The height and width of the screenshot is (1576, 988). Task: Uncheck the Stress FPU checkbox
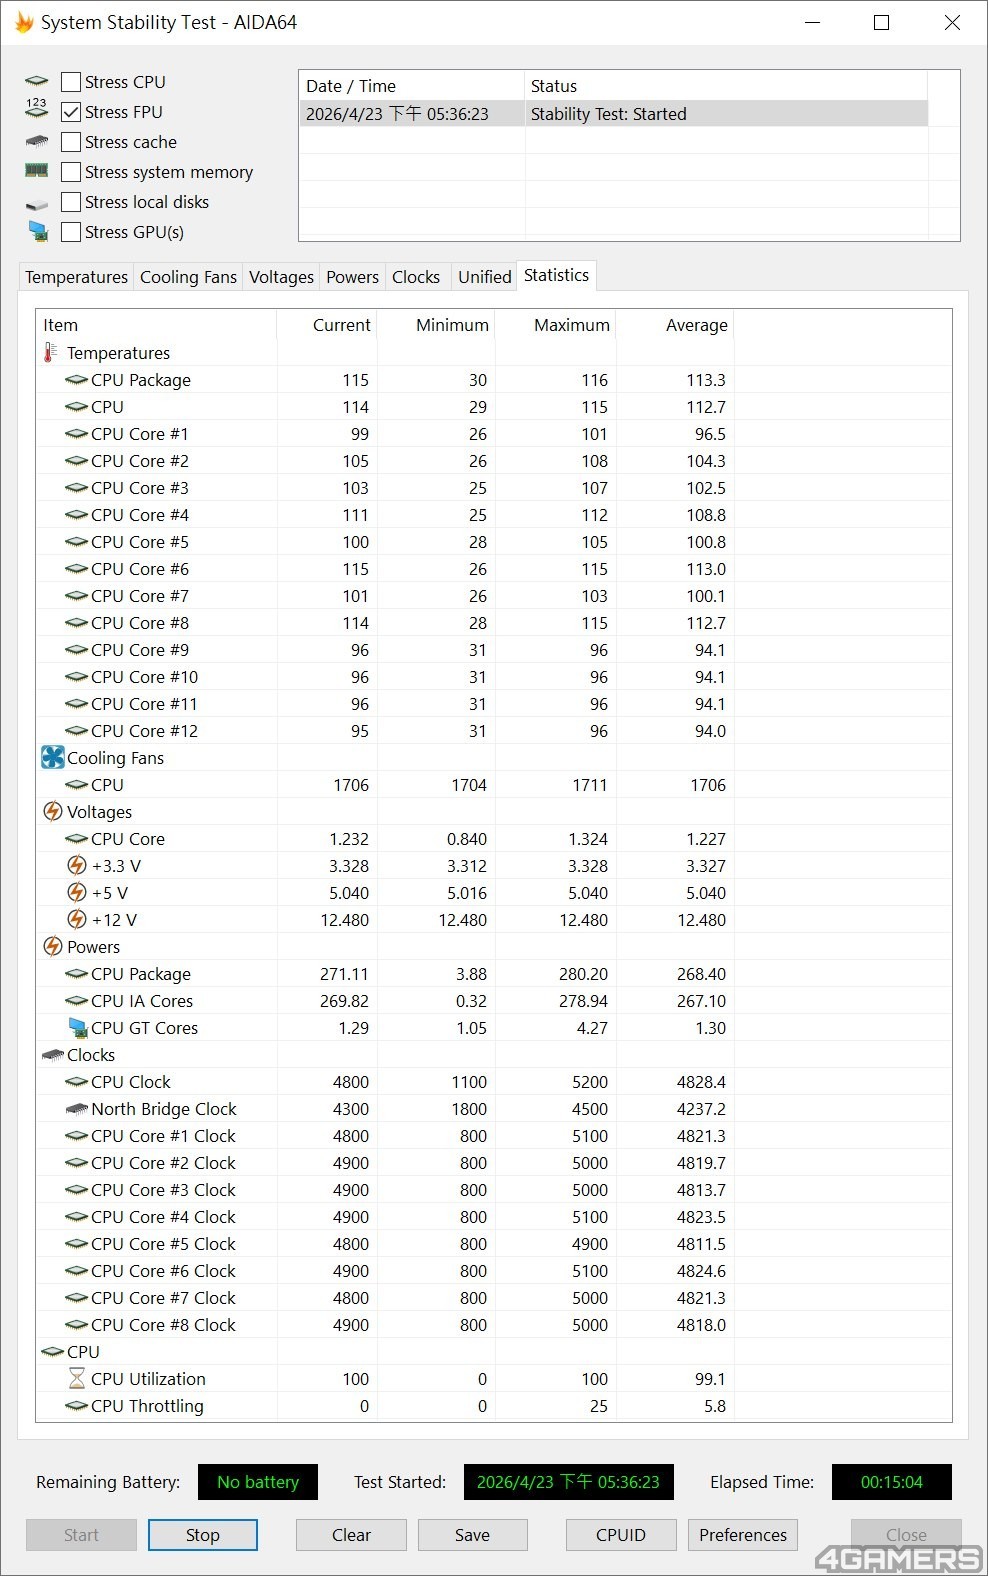pyautogui.click(x=71, y=112)
